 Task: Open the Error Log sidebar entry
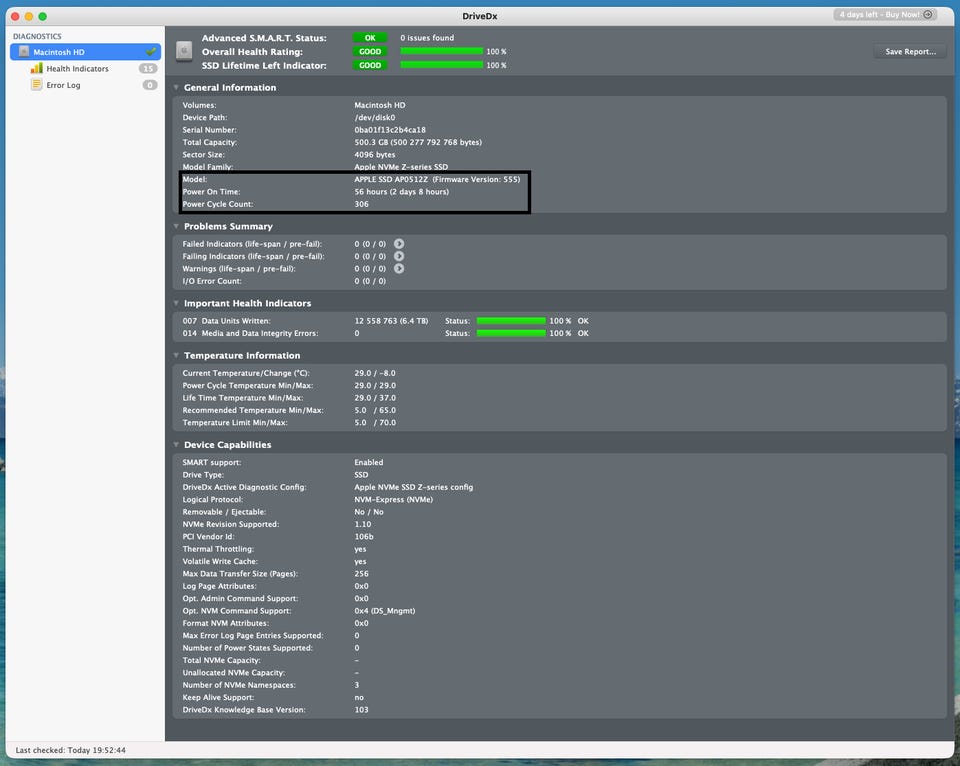click(x=63, y=85)
